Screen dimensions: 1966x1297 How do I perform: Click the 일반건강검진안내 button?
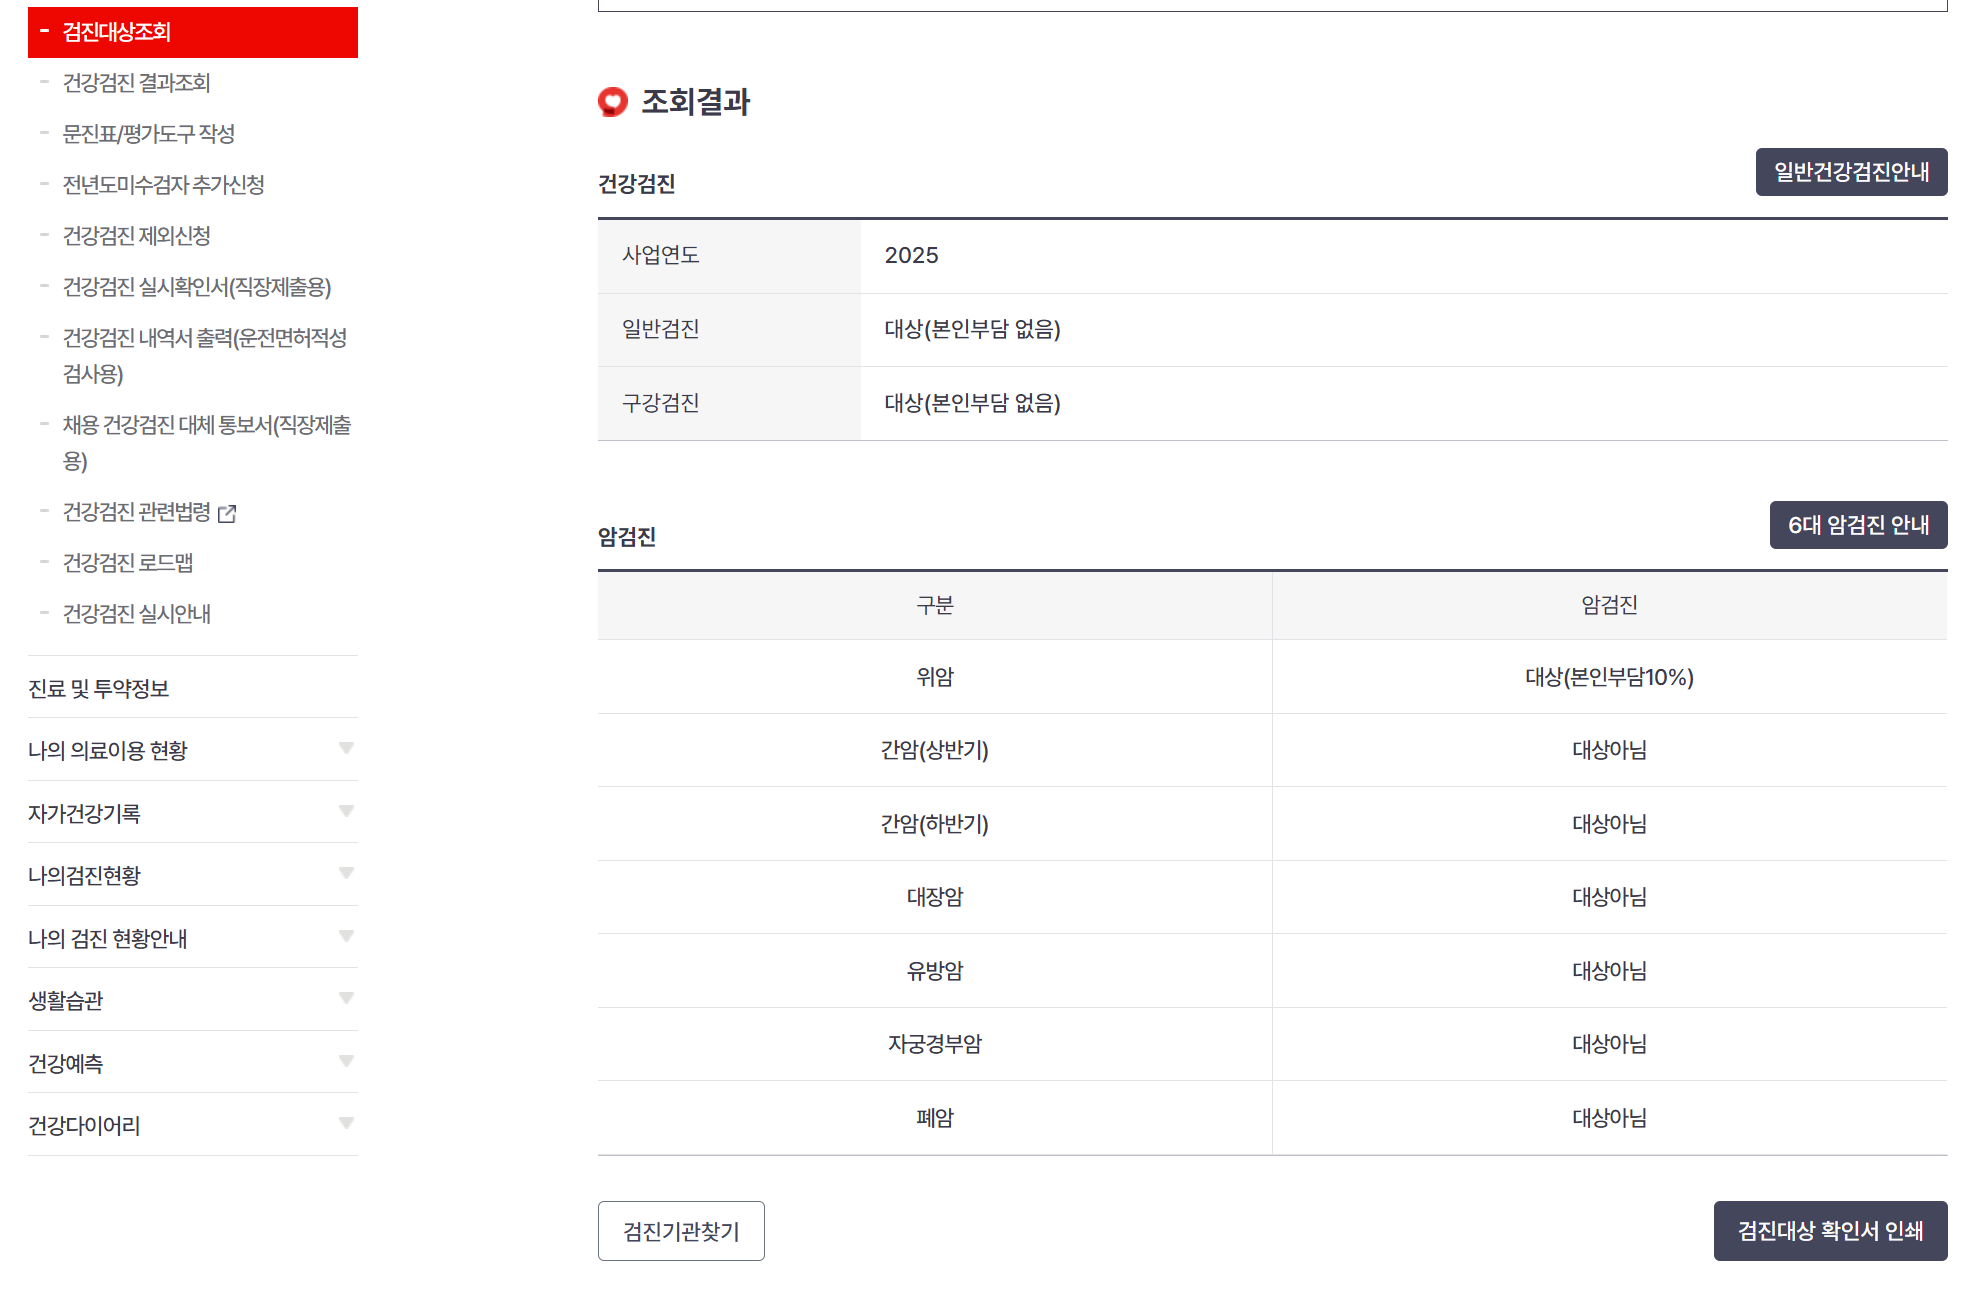1851,171
